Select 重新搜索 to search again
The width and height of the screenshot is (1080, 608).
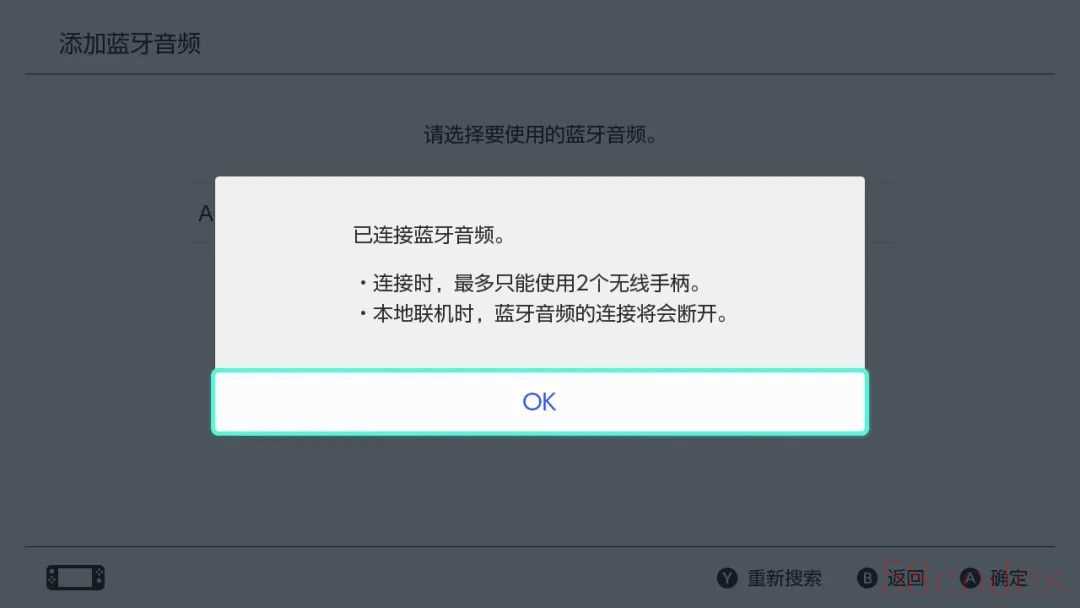coord(785,578)
